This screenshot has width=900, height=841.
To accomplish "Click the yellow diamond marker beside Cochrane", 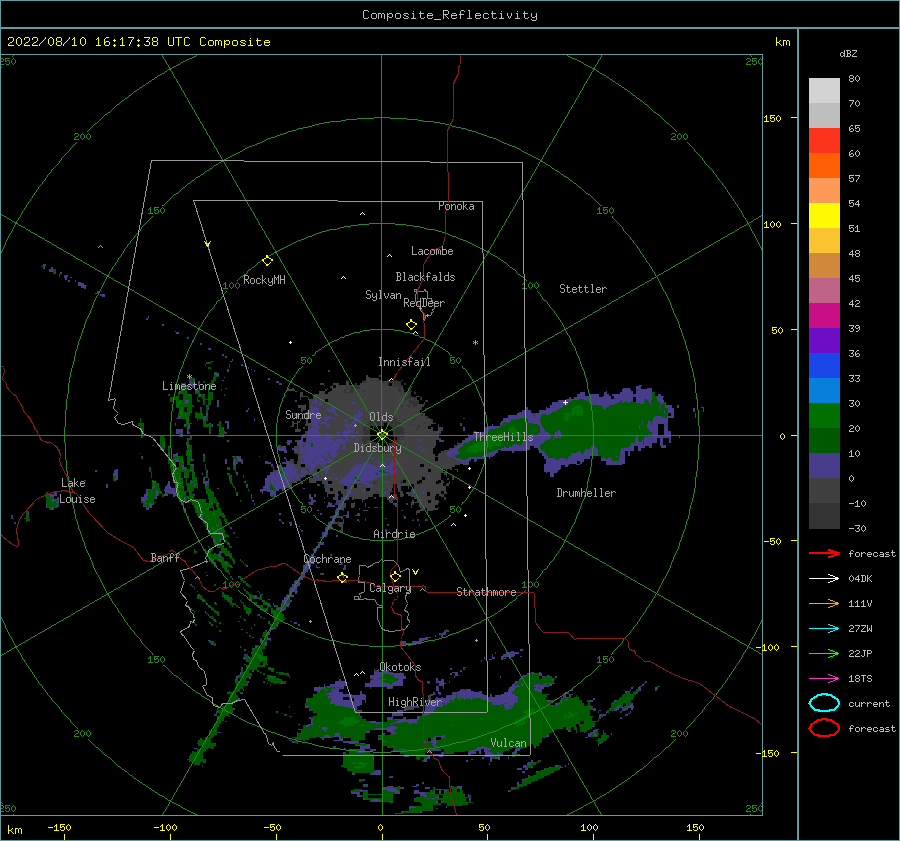I will coord(343,577).
